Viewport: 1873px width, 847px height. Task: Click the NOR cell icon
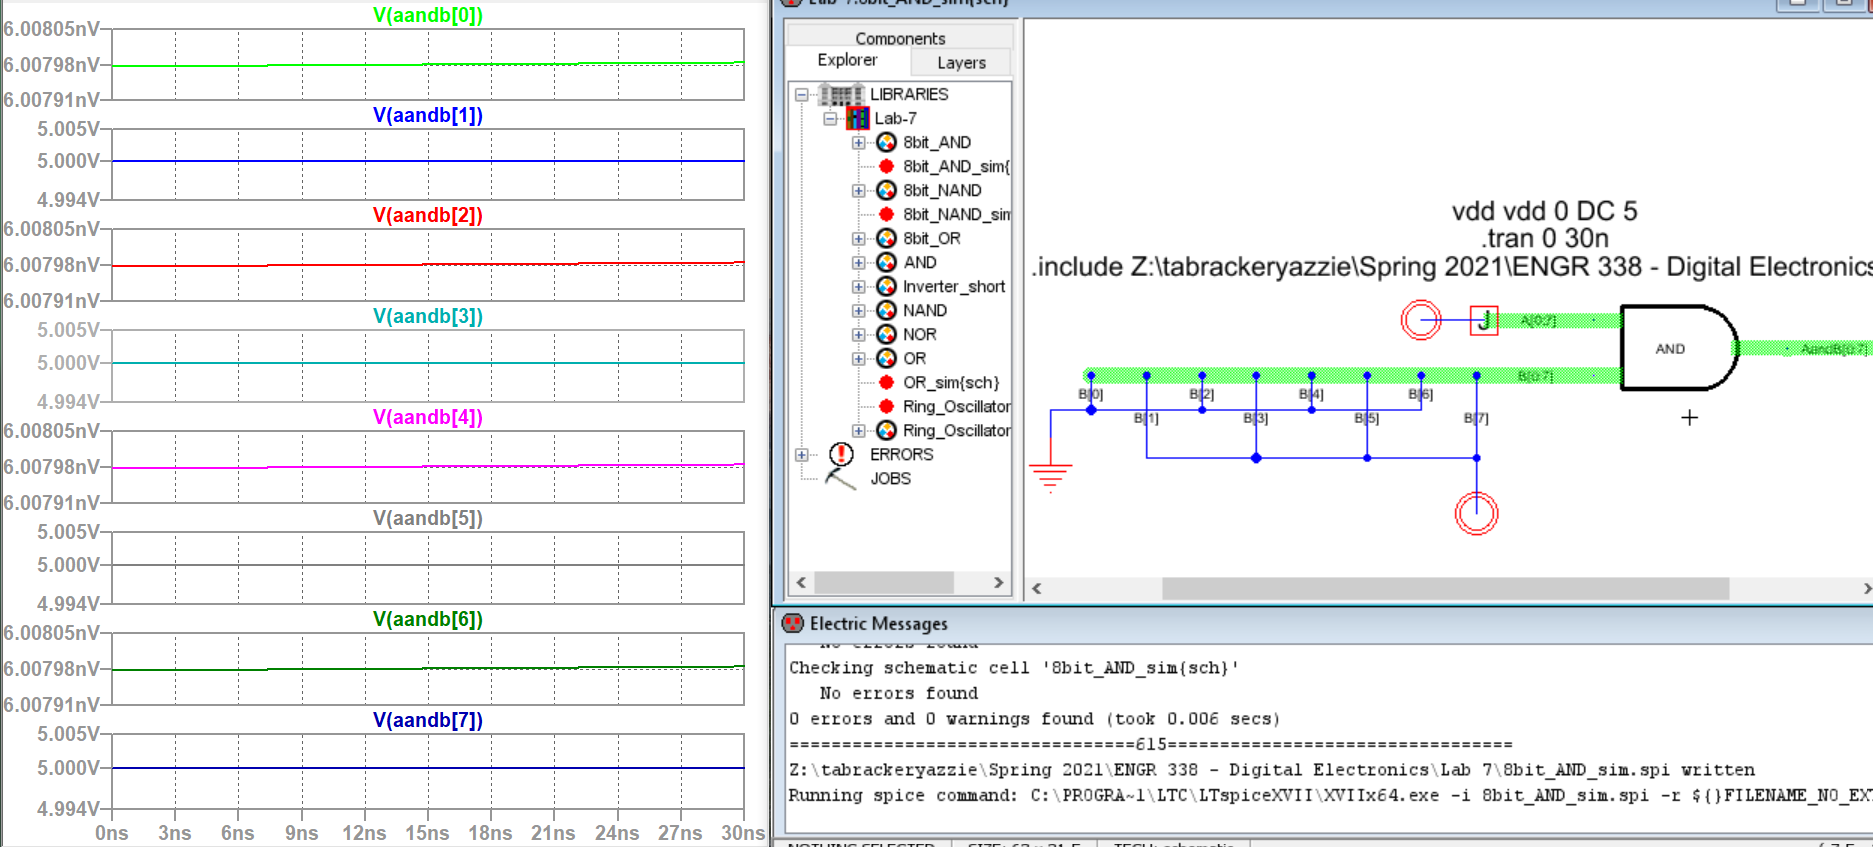(x=886, y=334)
